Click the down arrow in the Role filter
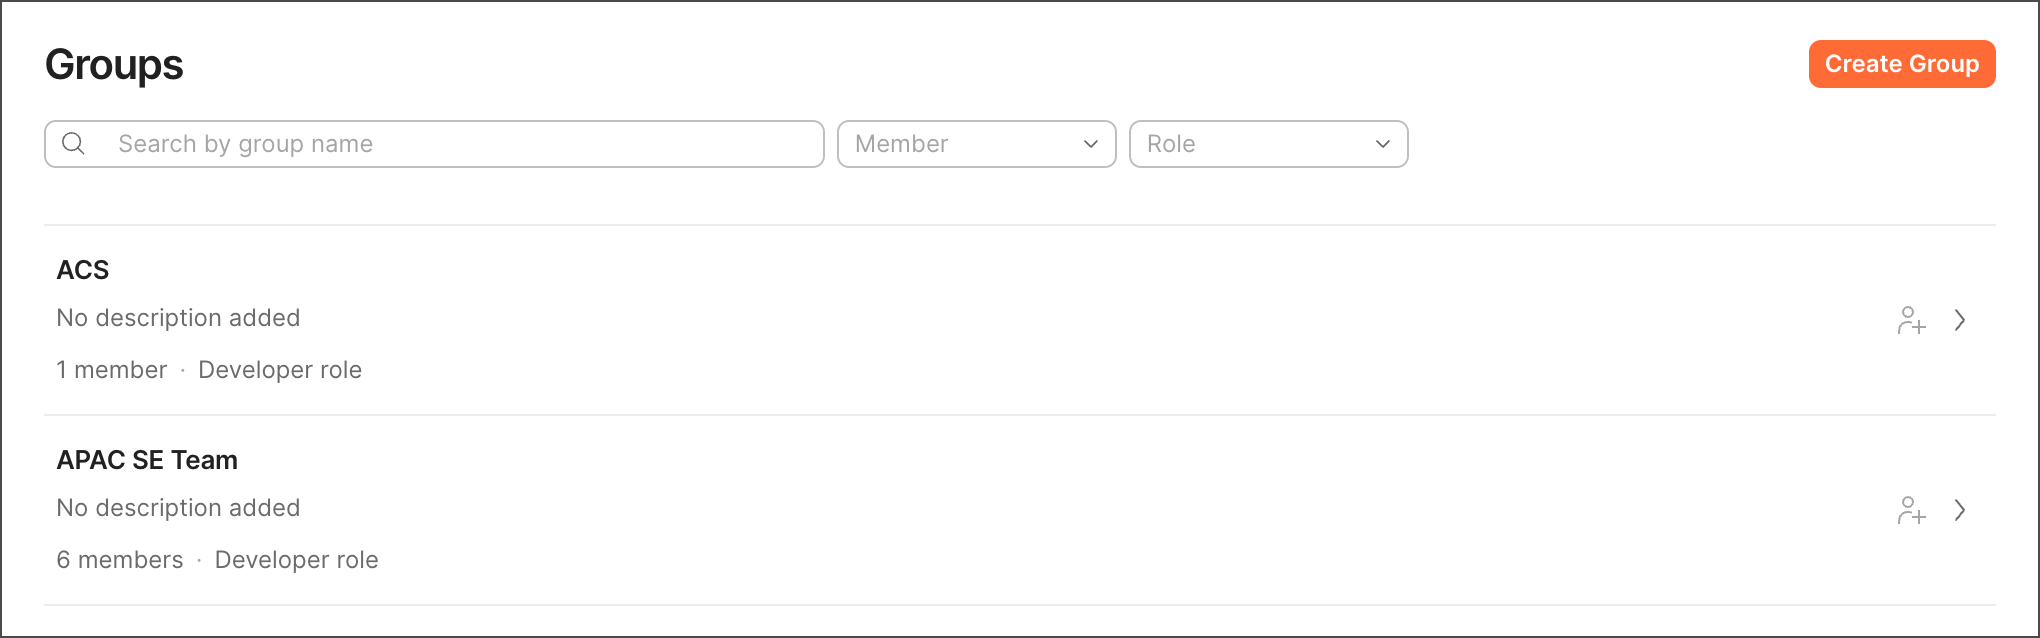Image resolution: width=2040 pixels, height=638 pixels. [1382, 144]
